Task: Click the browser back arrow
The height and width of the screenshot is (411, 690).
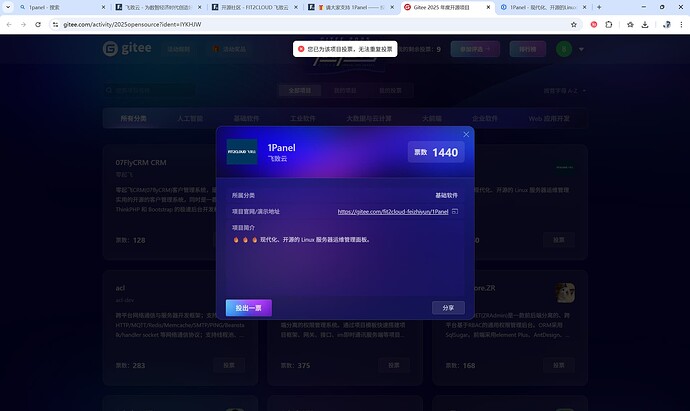Action: point(11,24)
